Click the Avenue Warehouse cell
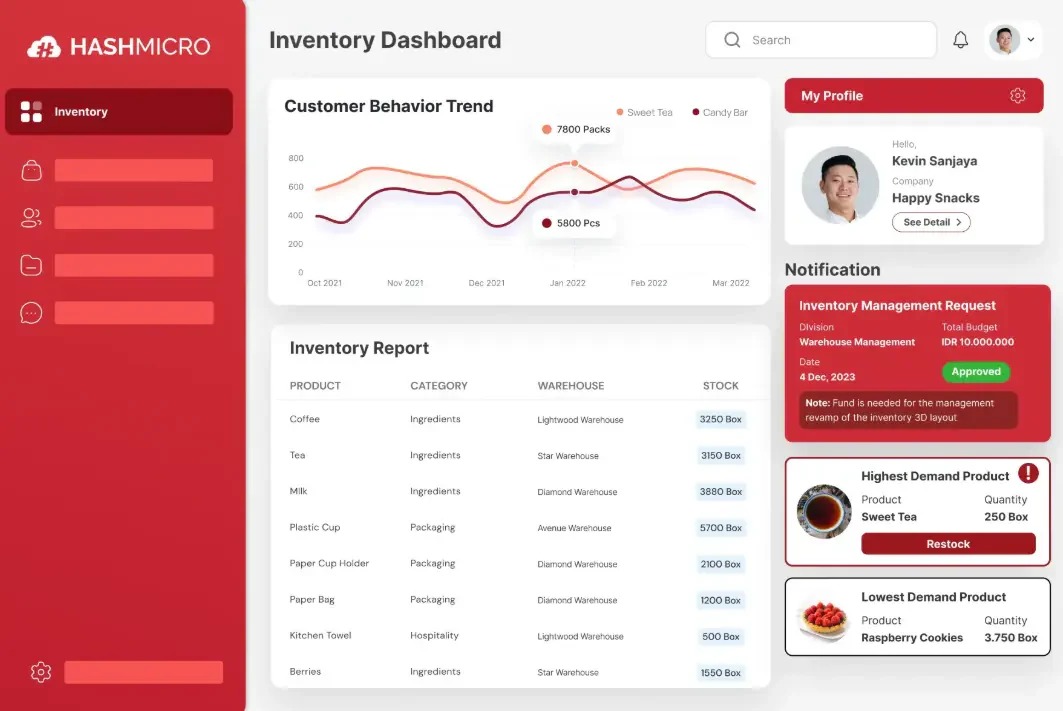This screenshot has width=1063, height=711. click(574, 528)
